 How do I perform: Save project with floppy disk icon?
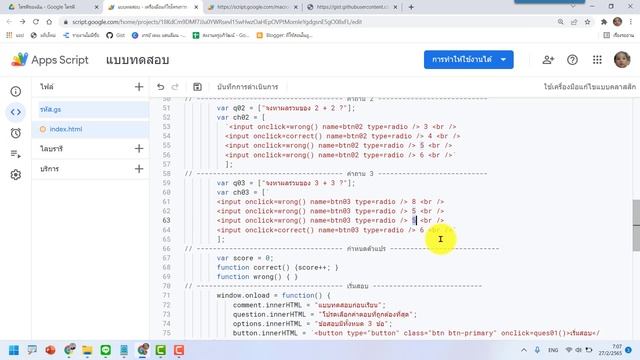pyautogui.click(x=197, y=87)
